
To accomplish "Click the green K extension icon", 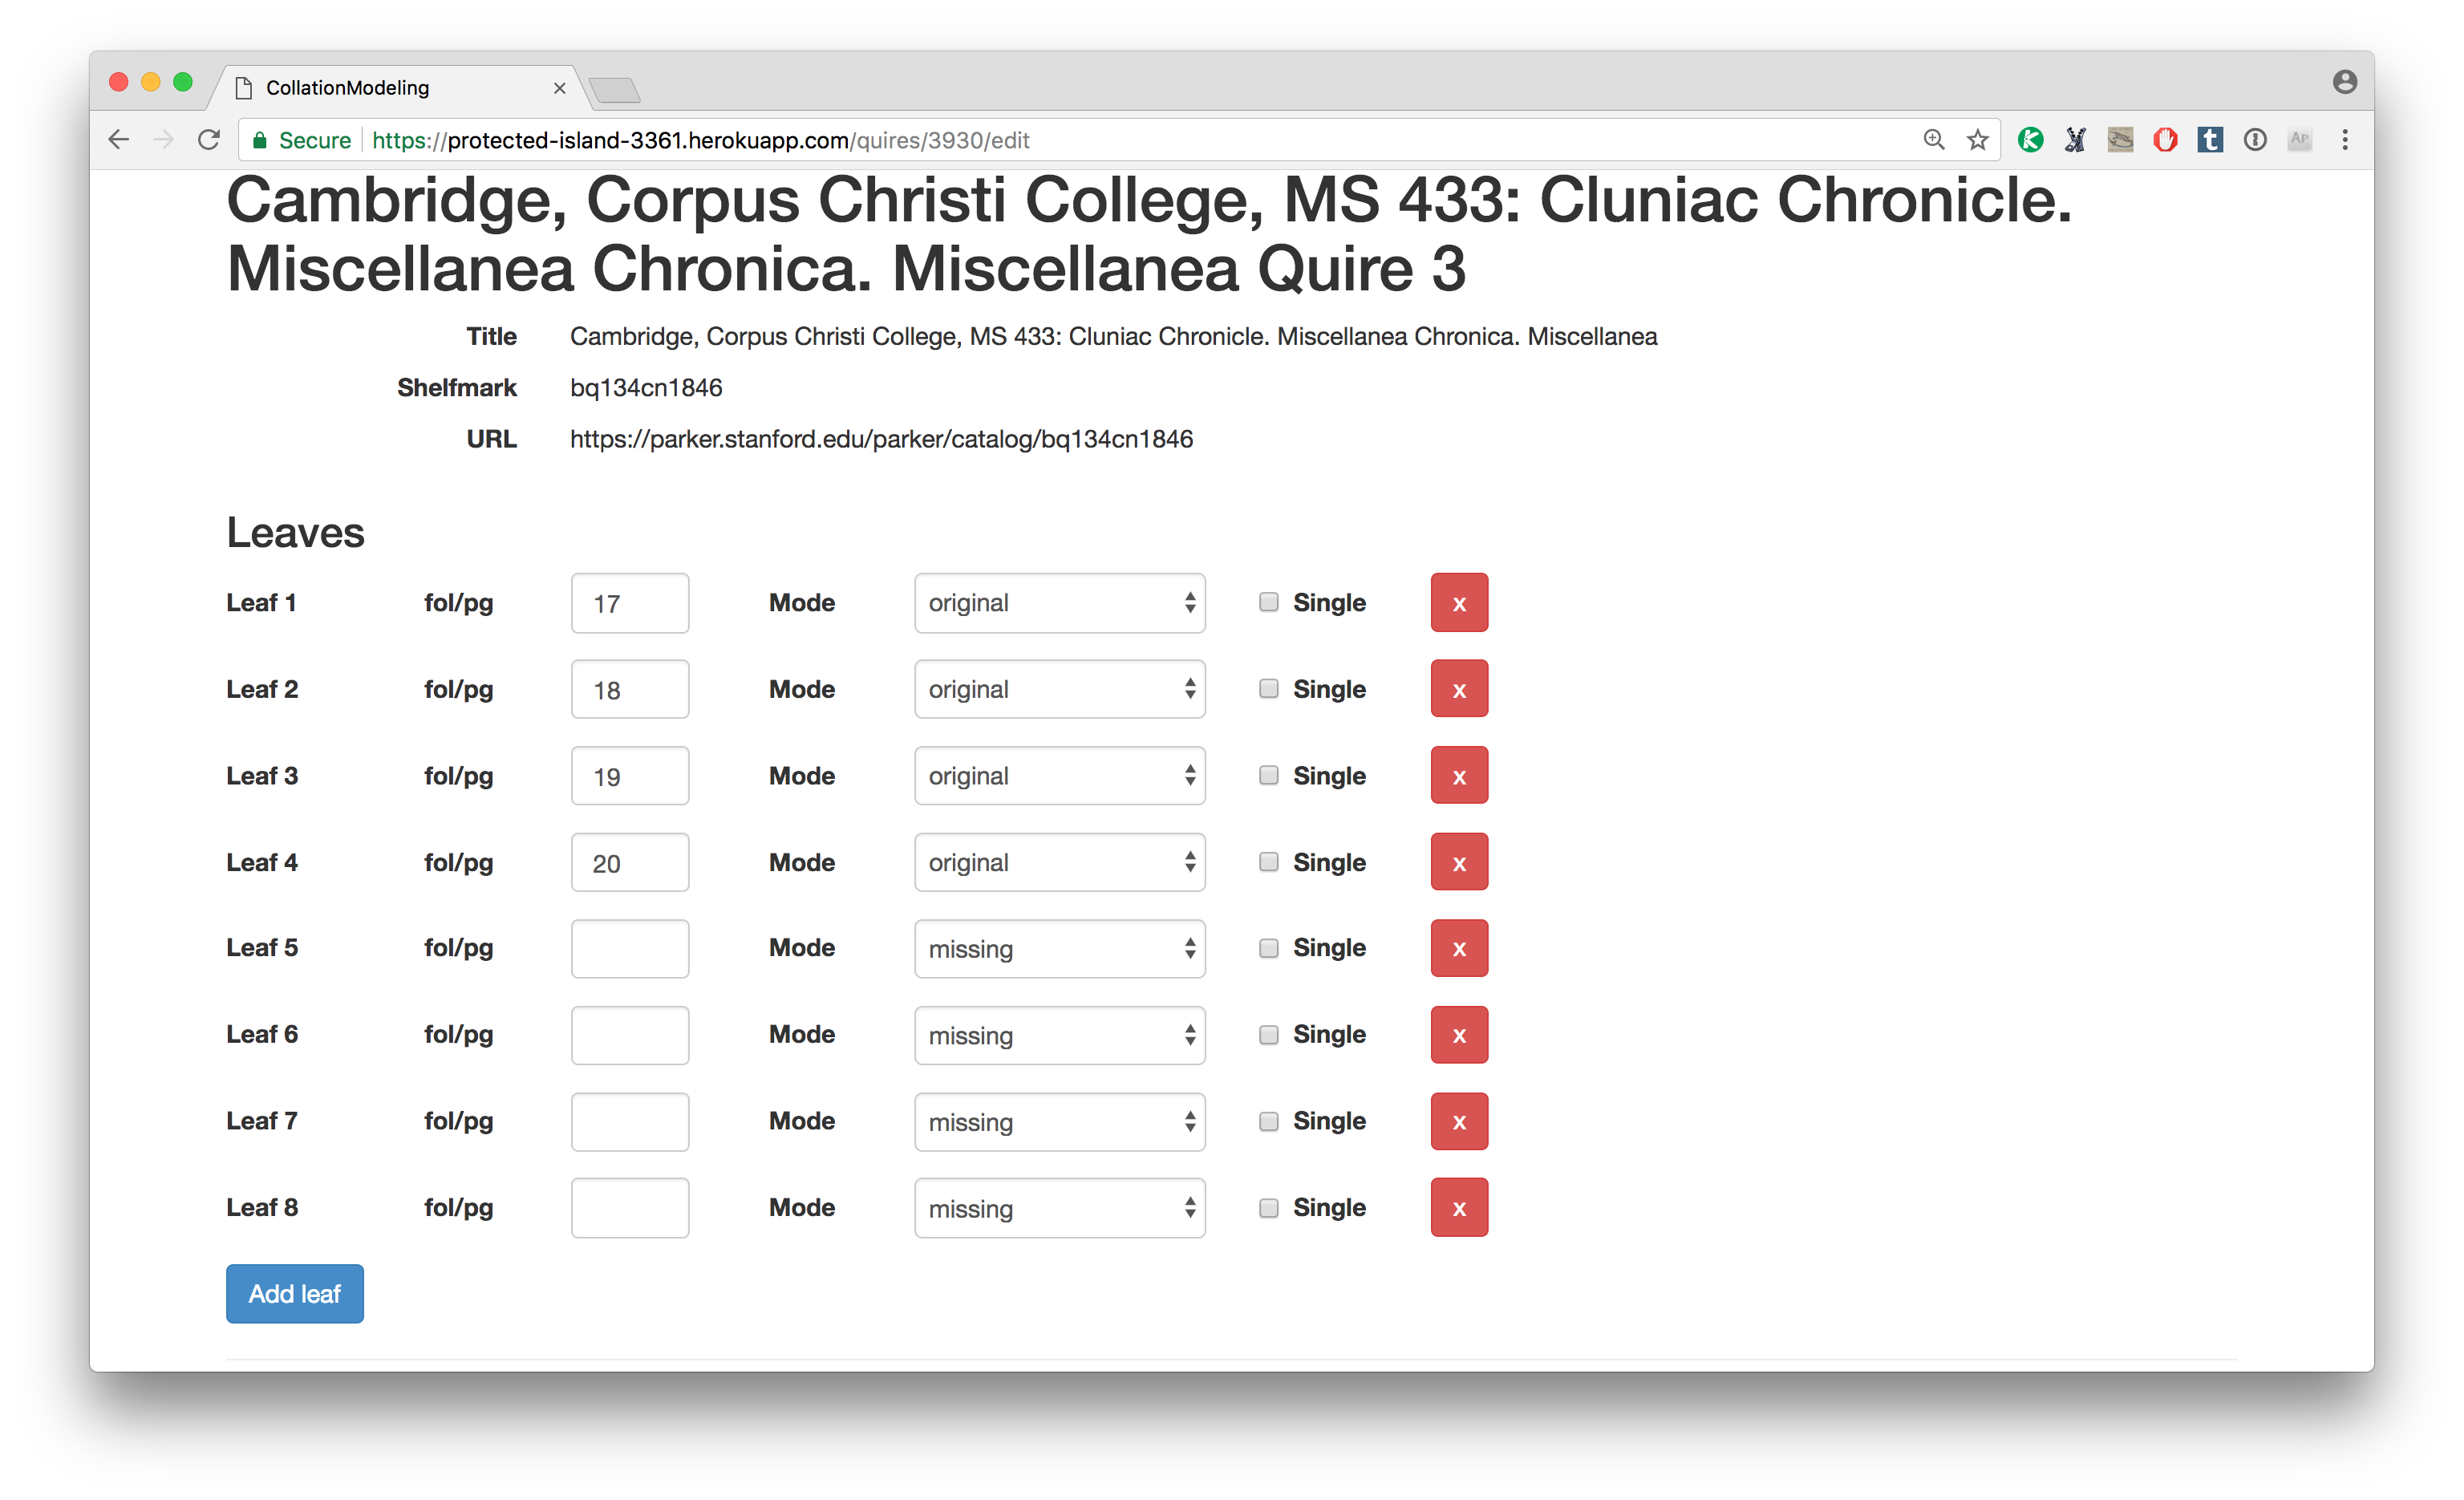I will (x=2030, y=140).
